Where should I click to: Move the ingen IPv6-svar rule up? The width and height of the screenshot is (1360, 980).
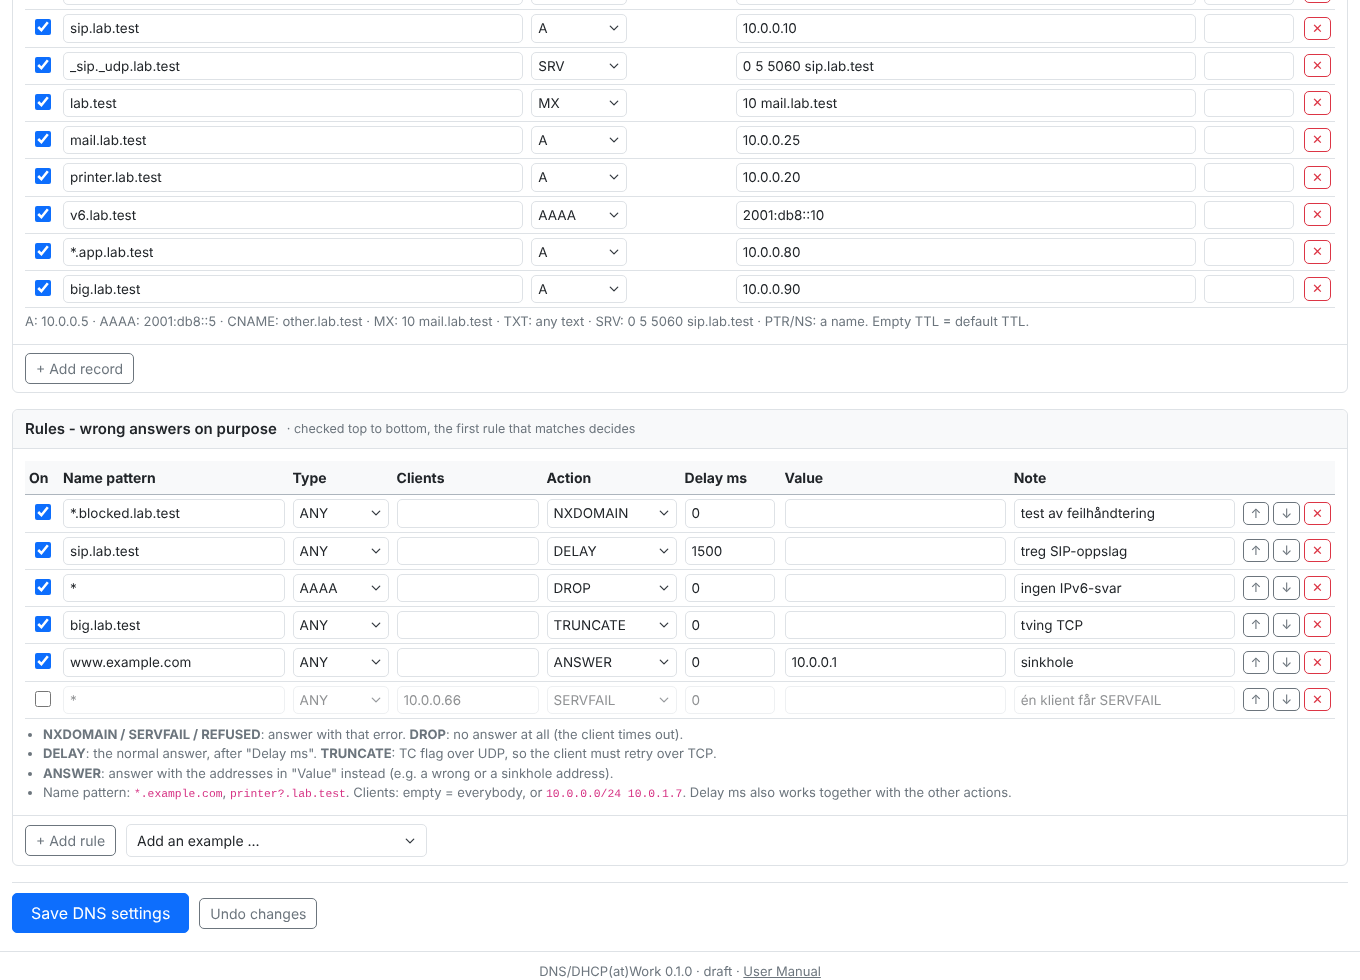[1256, 588]
